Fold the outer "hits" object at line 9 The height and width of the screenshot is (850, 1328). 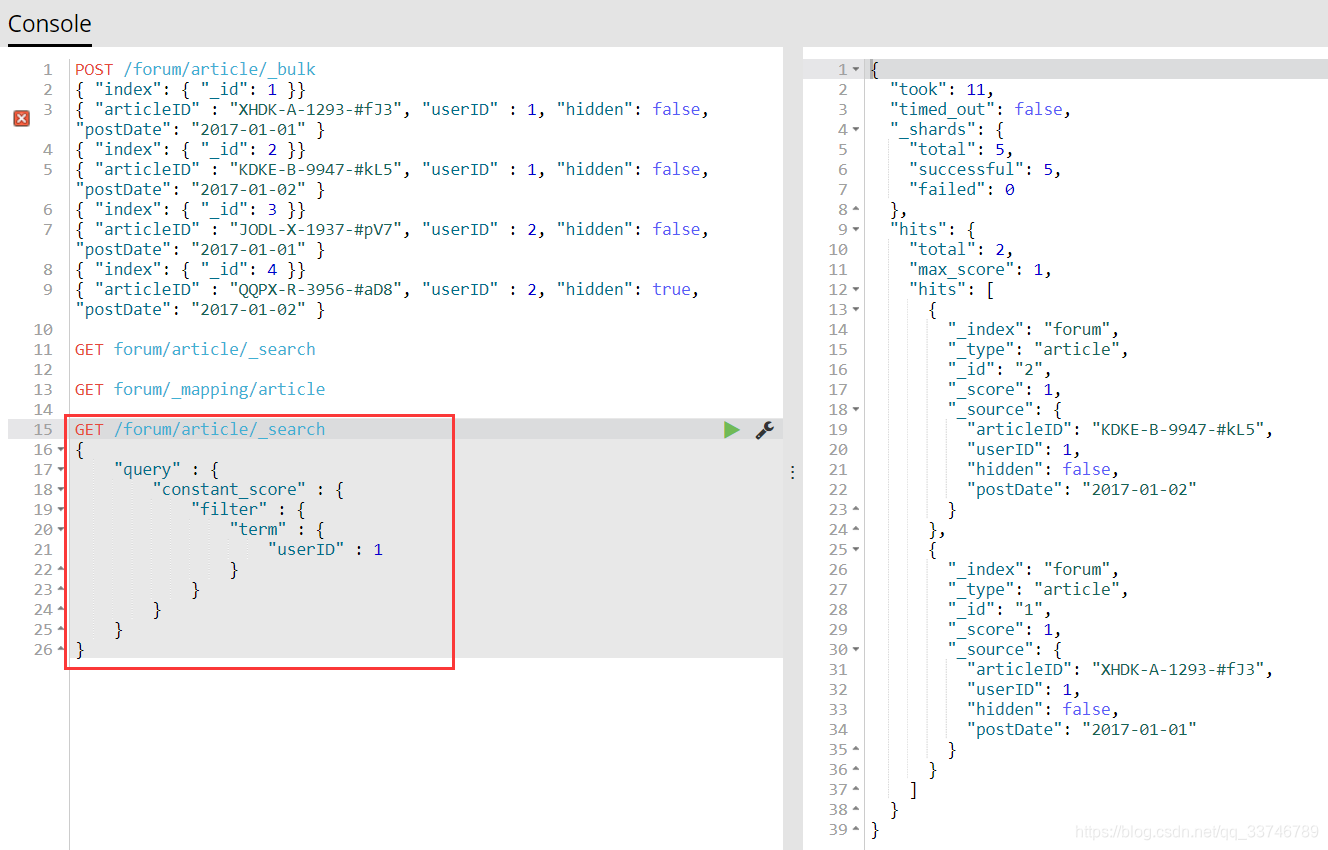point(856,230)
